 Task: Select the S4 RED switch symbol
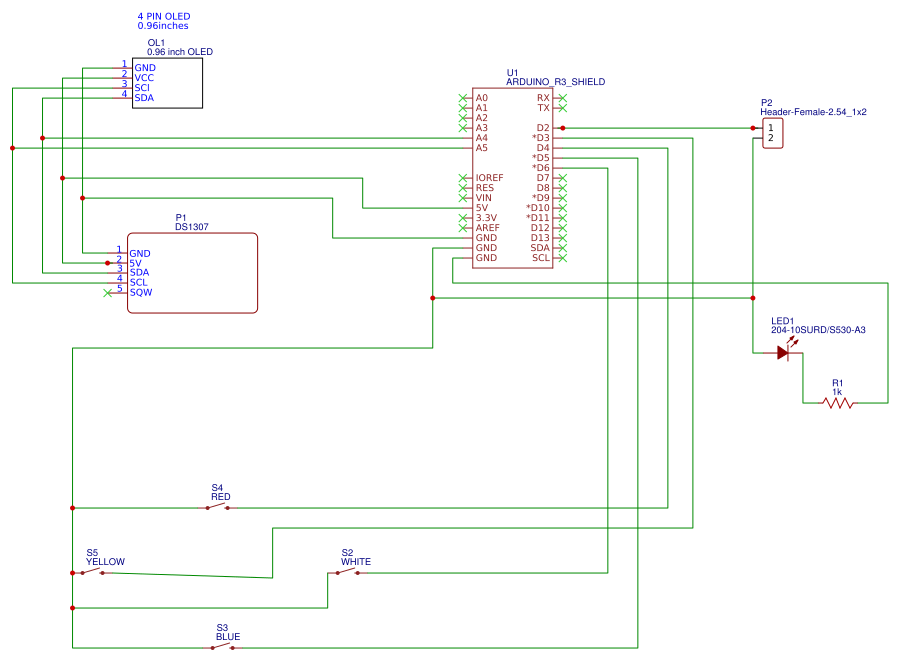pyautogui.click(x=218, y=507)
